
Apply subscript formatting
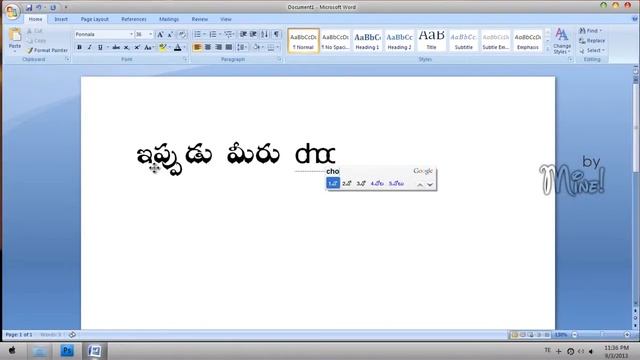click(127, 47)
